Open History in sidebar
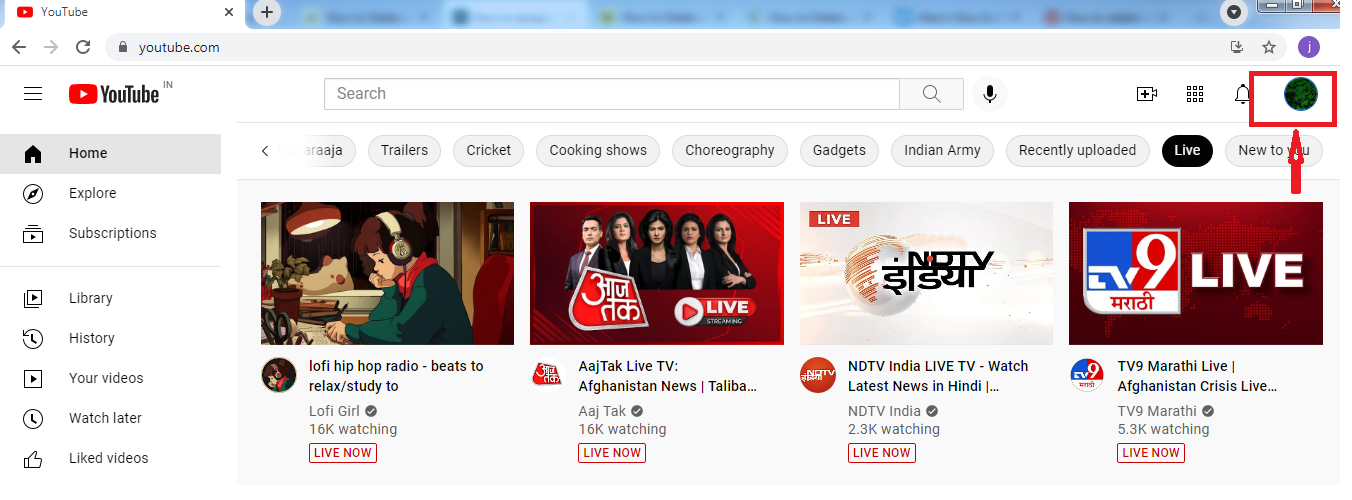This screenshot has width=1352, height=500. pos(110,338)
